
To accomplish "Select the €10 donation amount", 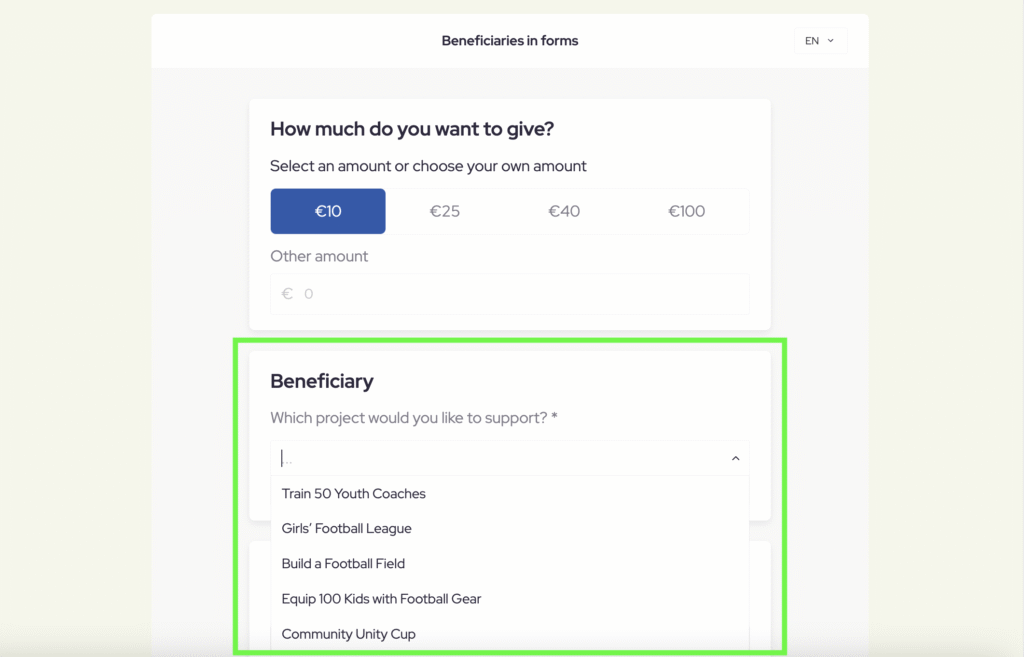I will click(328, 211).
